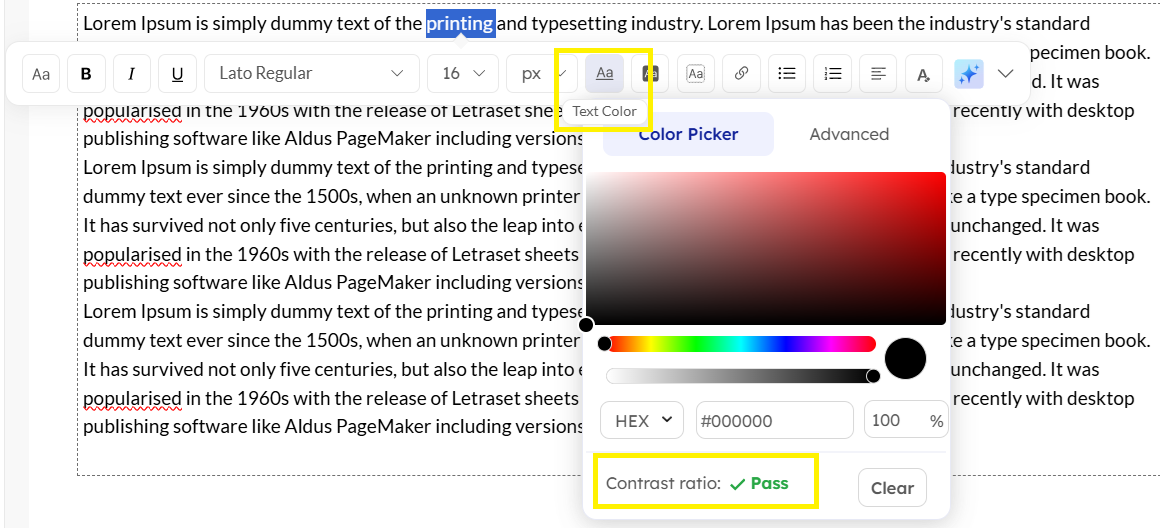Select the Color Picker tab
The width and height of the screenshot is (1160, 528).
[688, 134]
